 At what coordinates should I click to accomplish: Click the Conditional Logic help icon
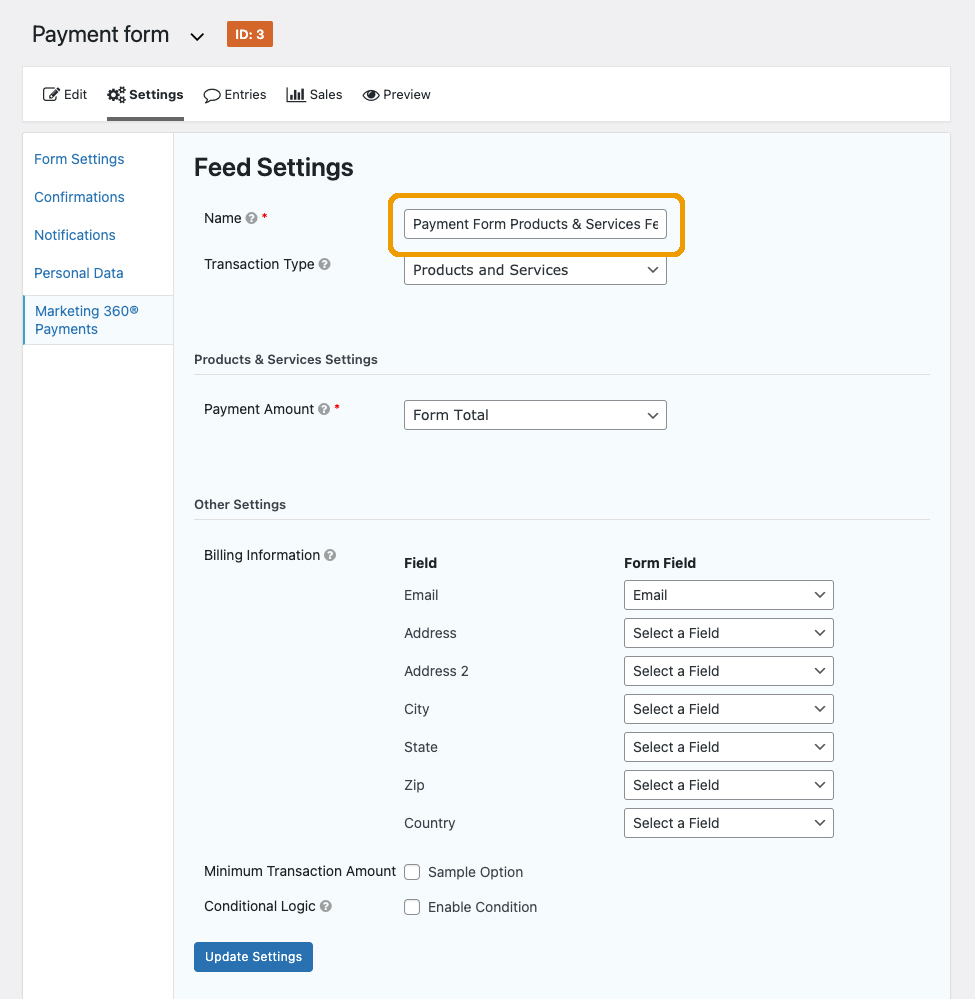tap(326, 906)
